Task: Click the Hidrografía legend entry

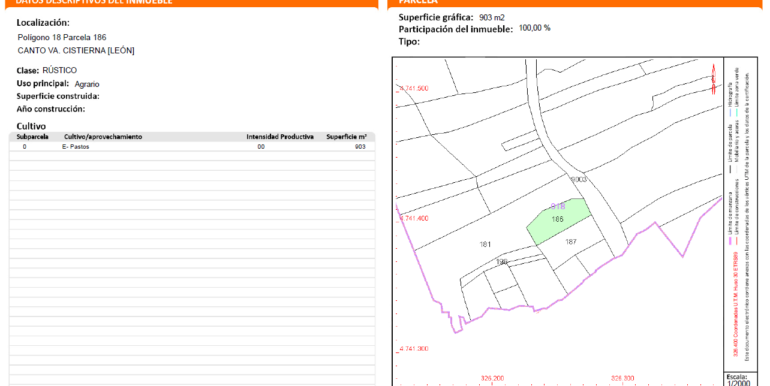Action: (x=730, y=100)
